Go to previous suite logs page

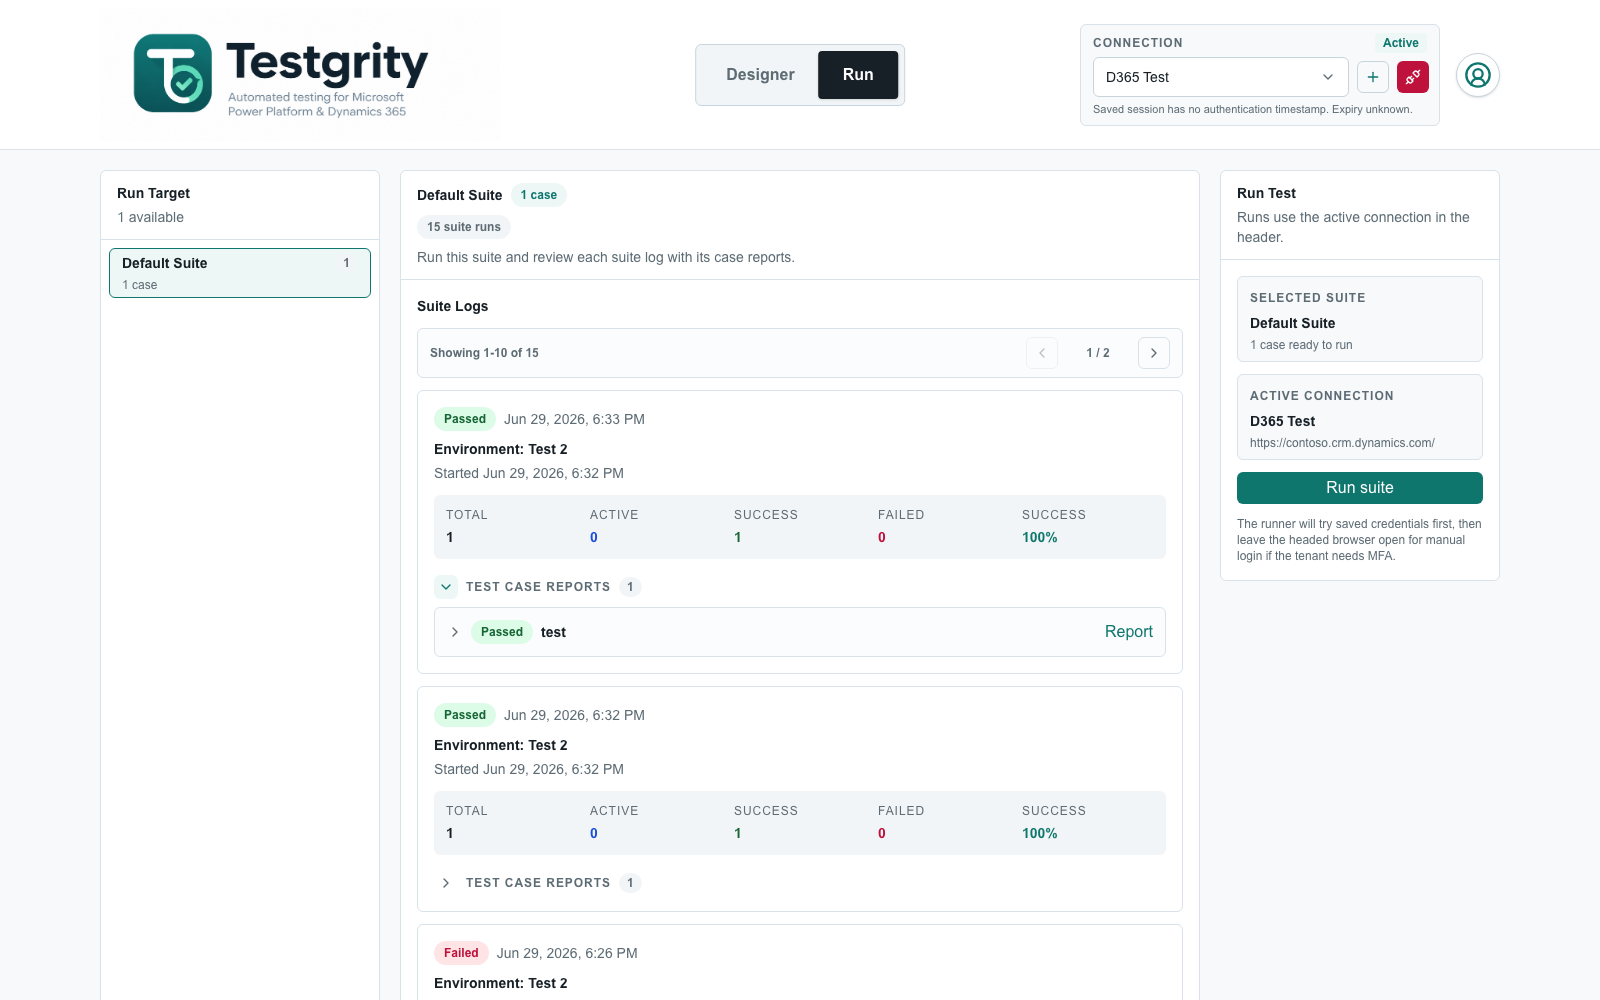1042,353
